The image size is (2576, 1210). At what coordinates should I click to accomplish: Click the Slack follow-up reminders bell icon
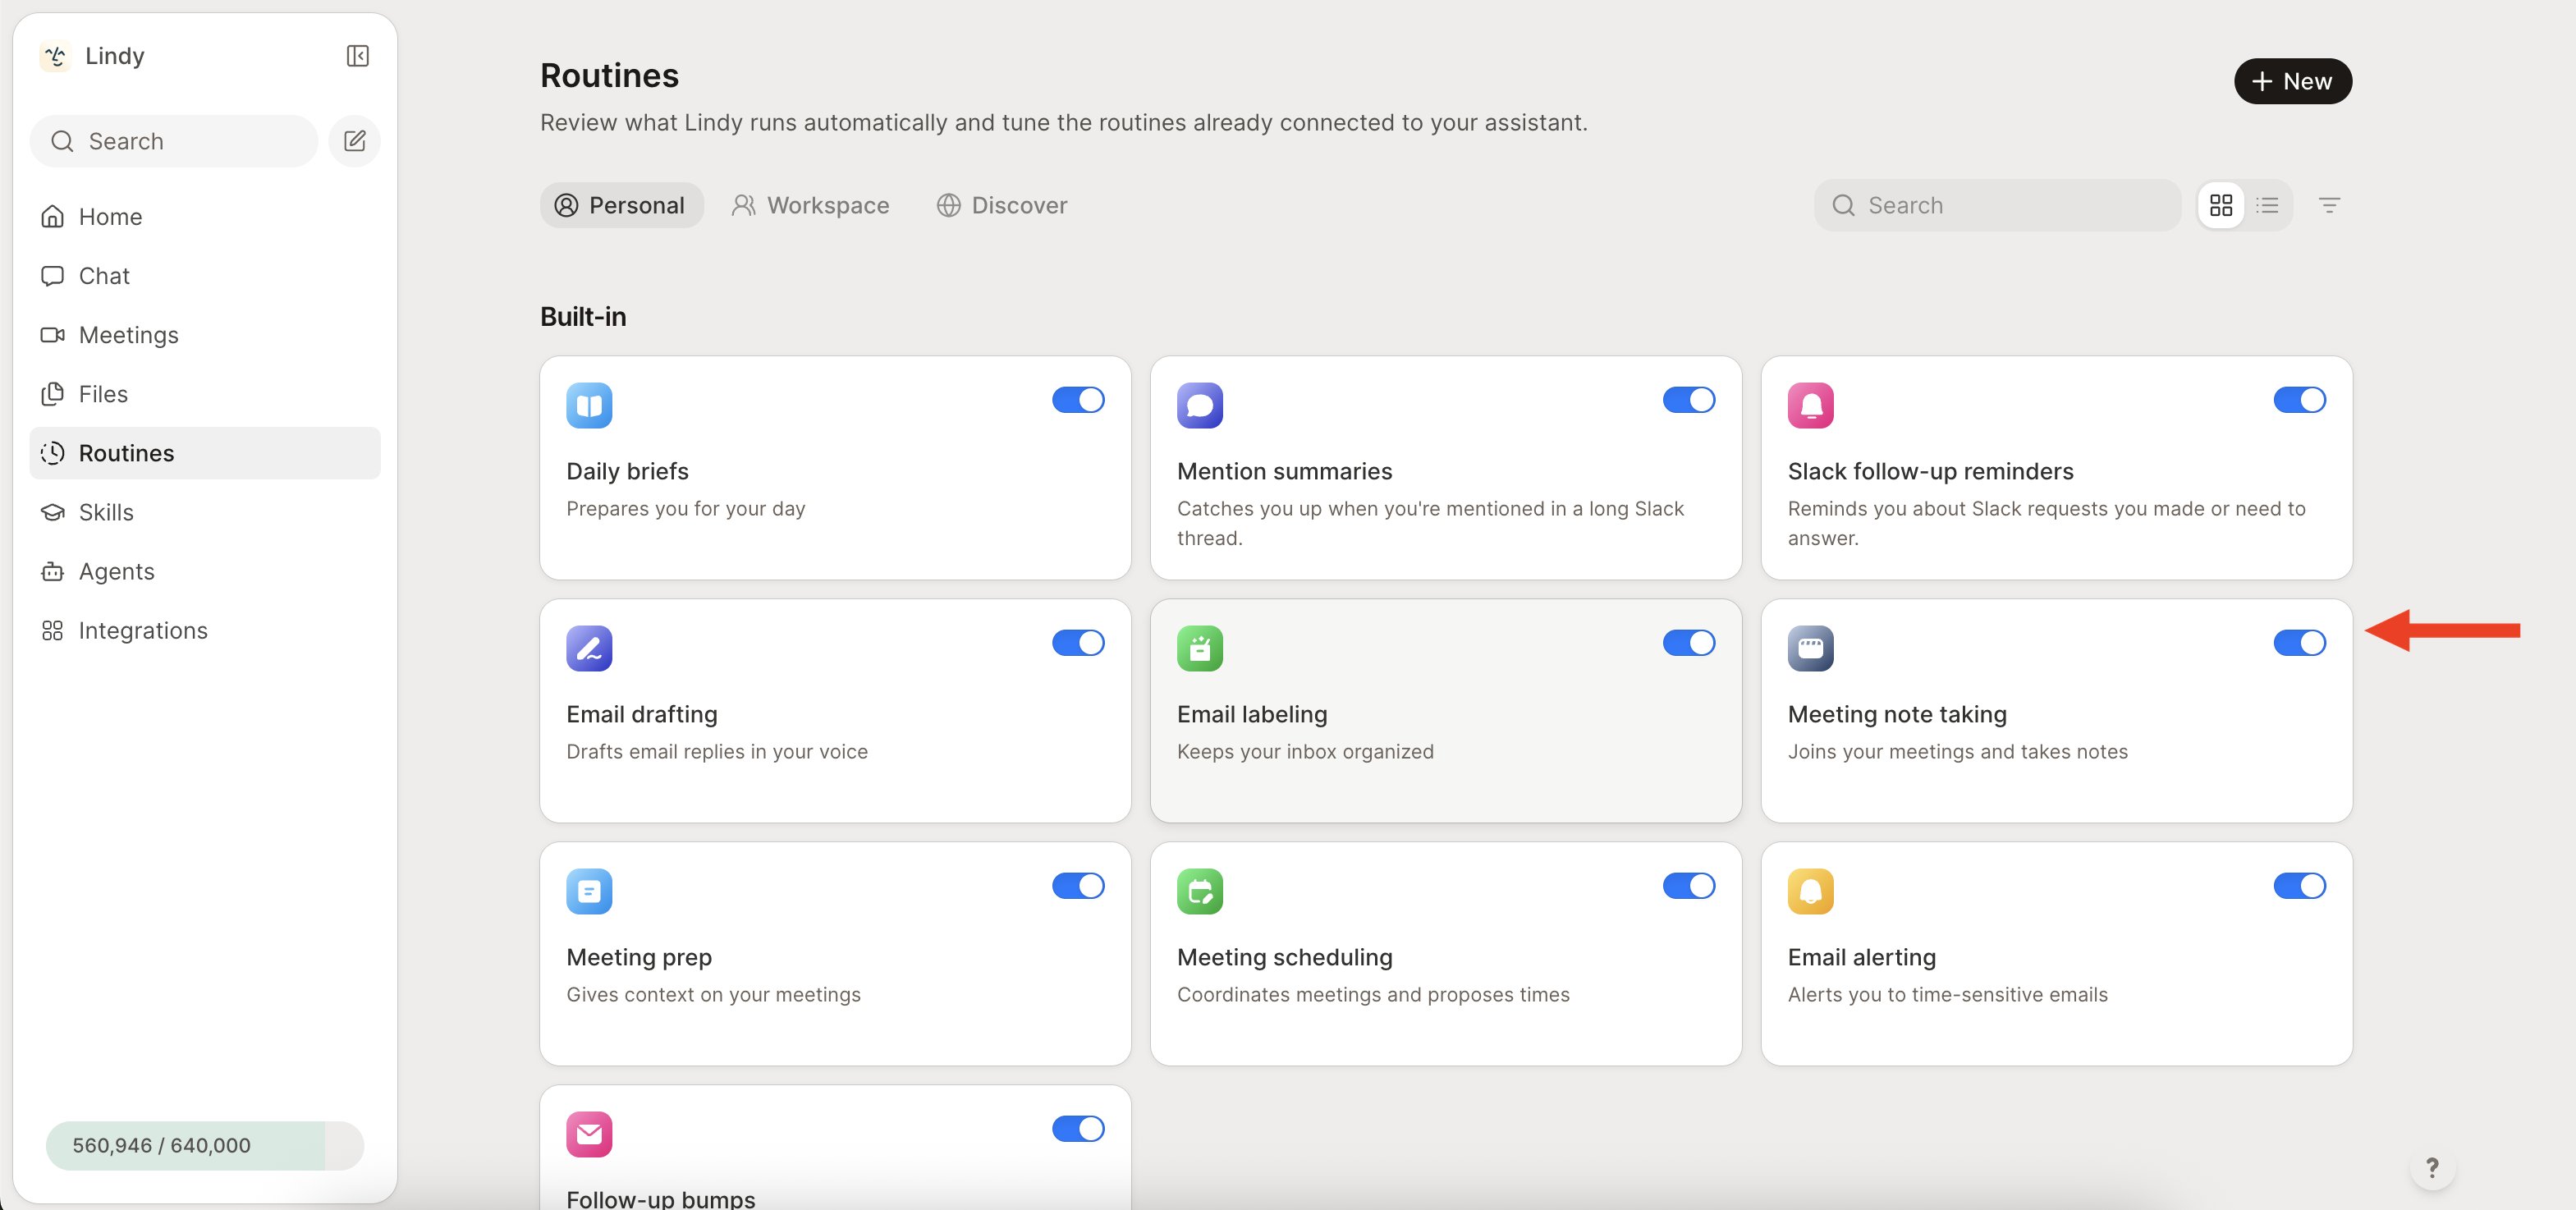1811,405
